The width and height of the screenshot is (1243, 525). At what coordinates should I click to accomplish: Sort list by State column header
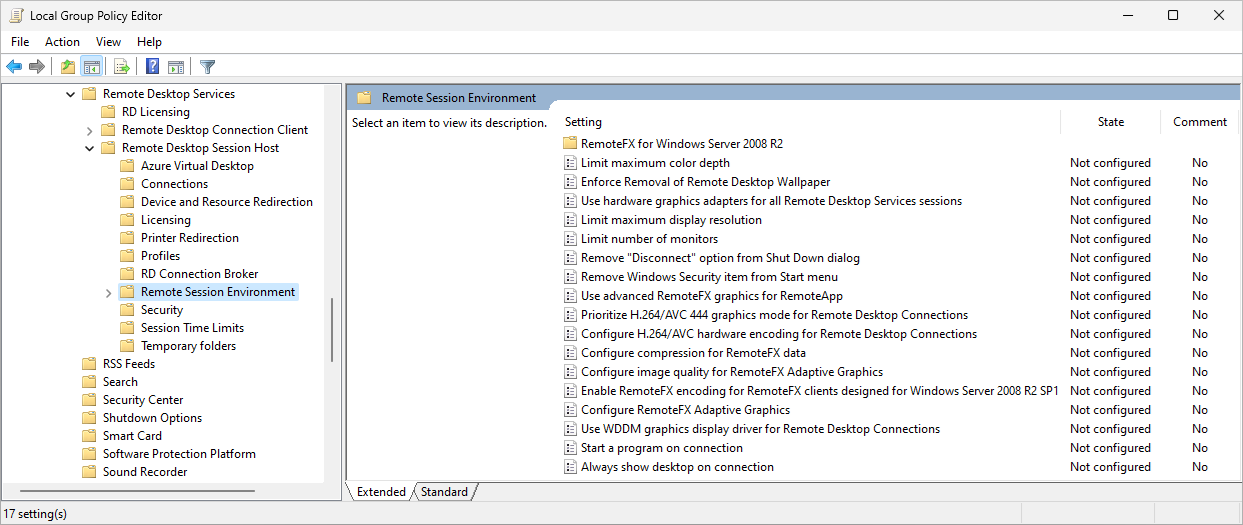point(1110,122)
